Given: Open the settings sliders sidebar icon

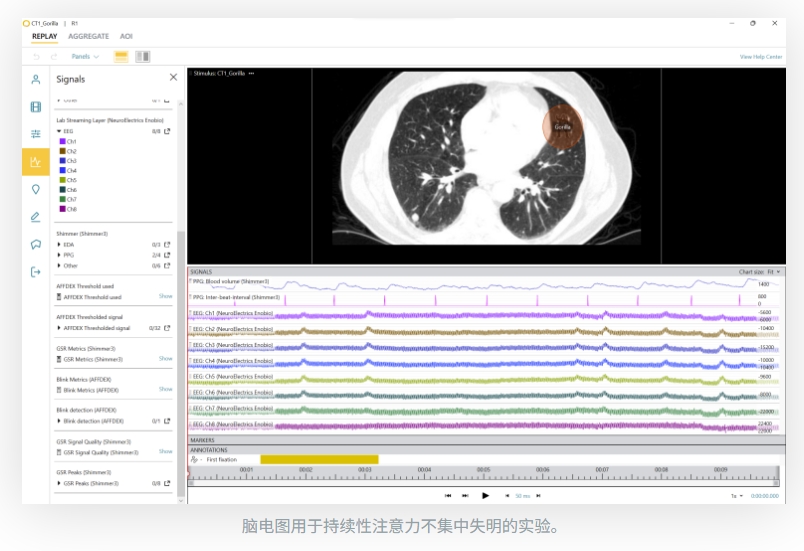Looking at the screenshot, I should click(36, 134).
